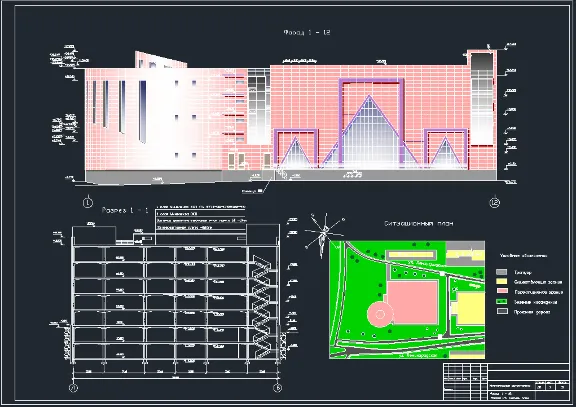Image resolution: width=576 pixels, height=407 pixels.
Task: Pick the yellow existing buildings legend swatch
Action: (x=502, y=282)
